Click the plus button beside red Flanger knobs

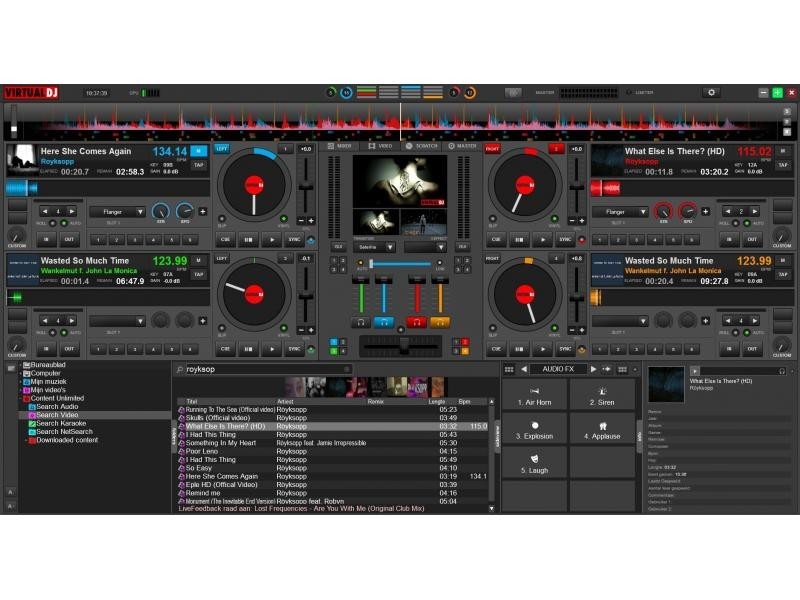click(x=705, y=211)
